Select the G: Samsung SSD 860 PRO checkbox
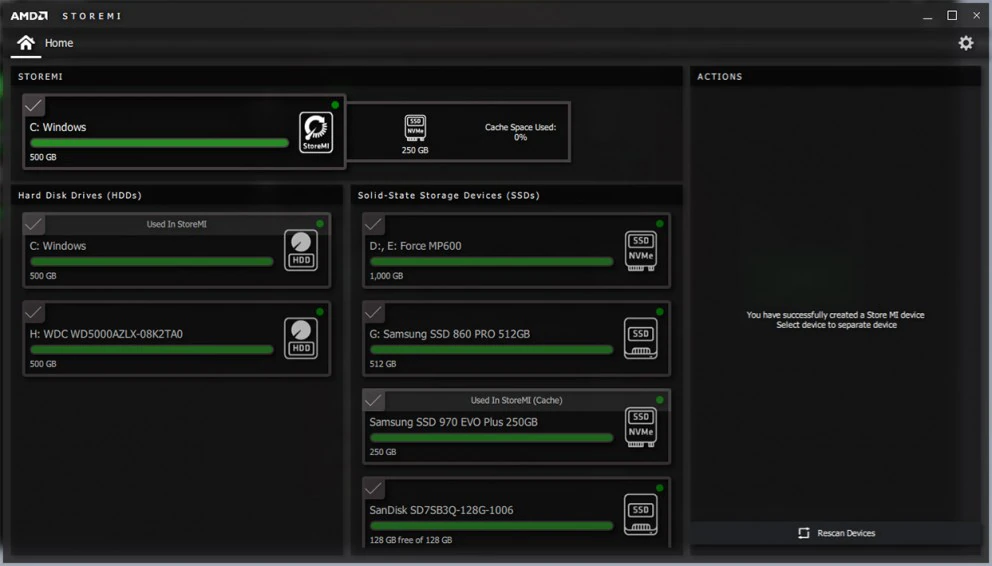 [x=373, y=312]
